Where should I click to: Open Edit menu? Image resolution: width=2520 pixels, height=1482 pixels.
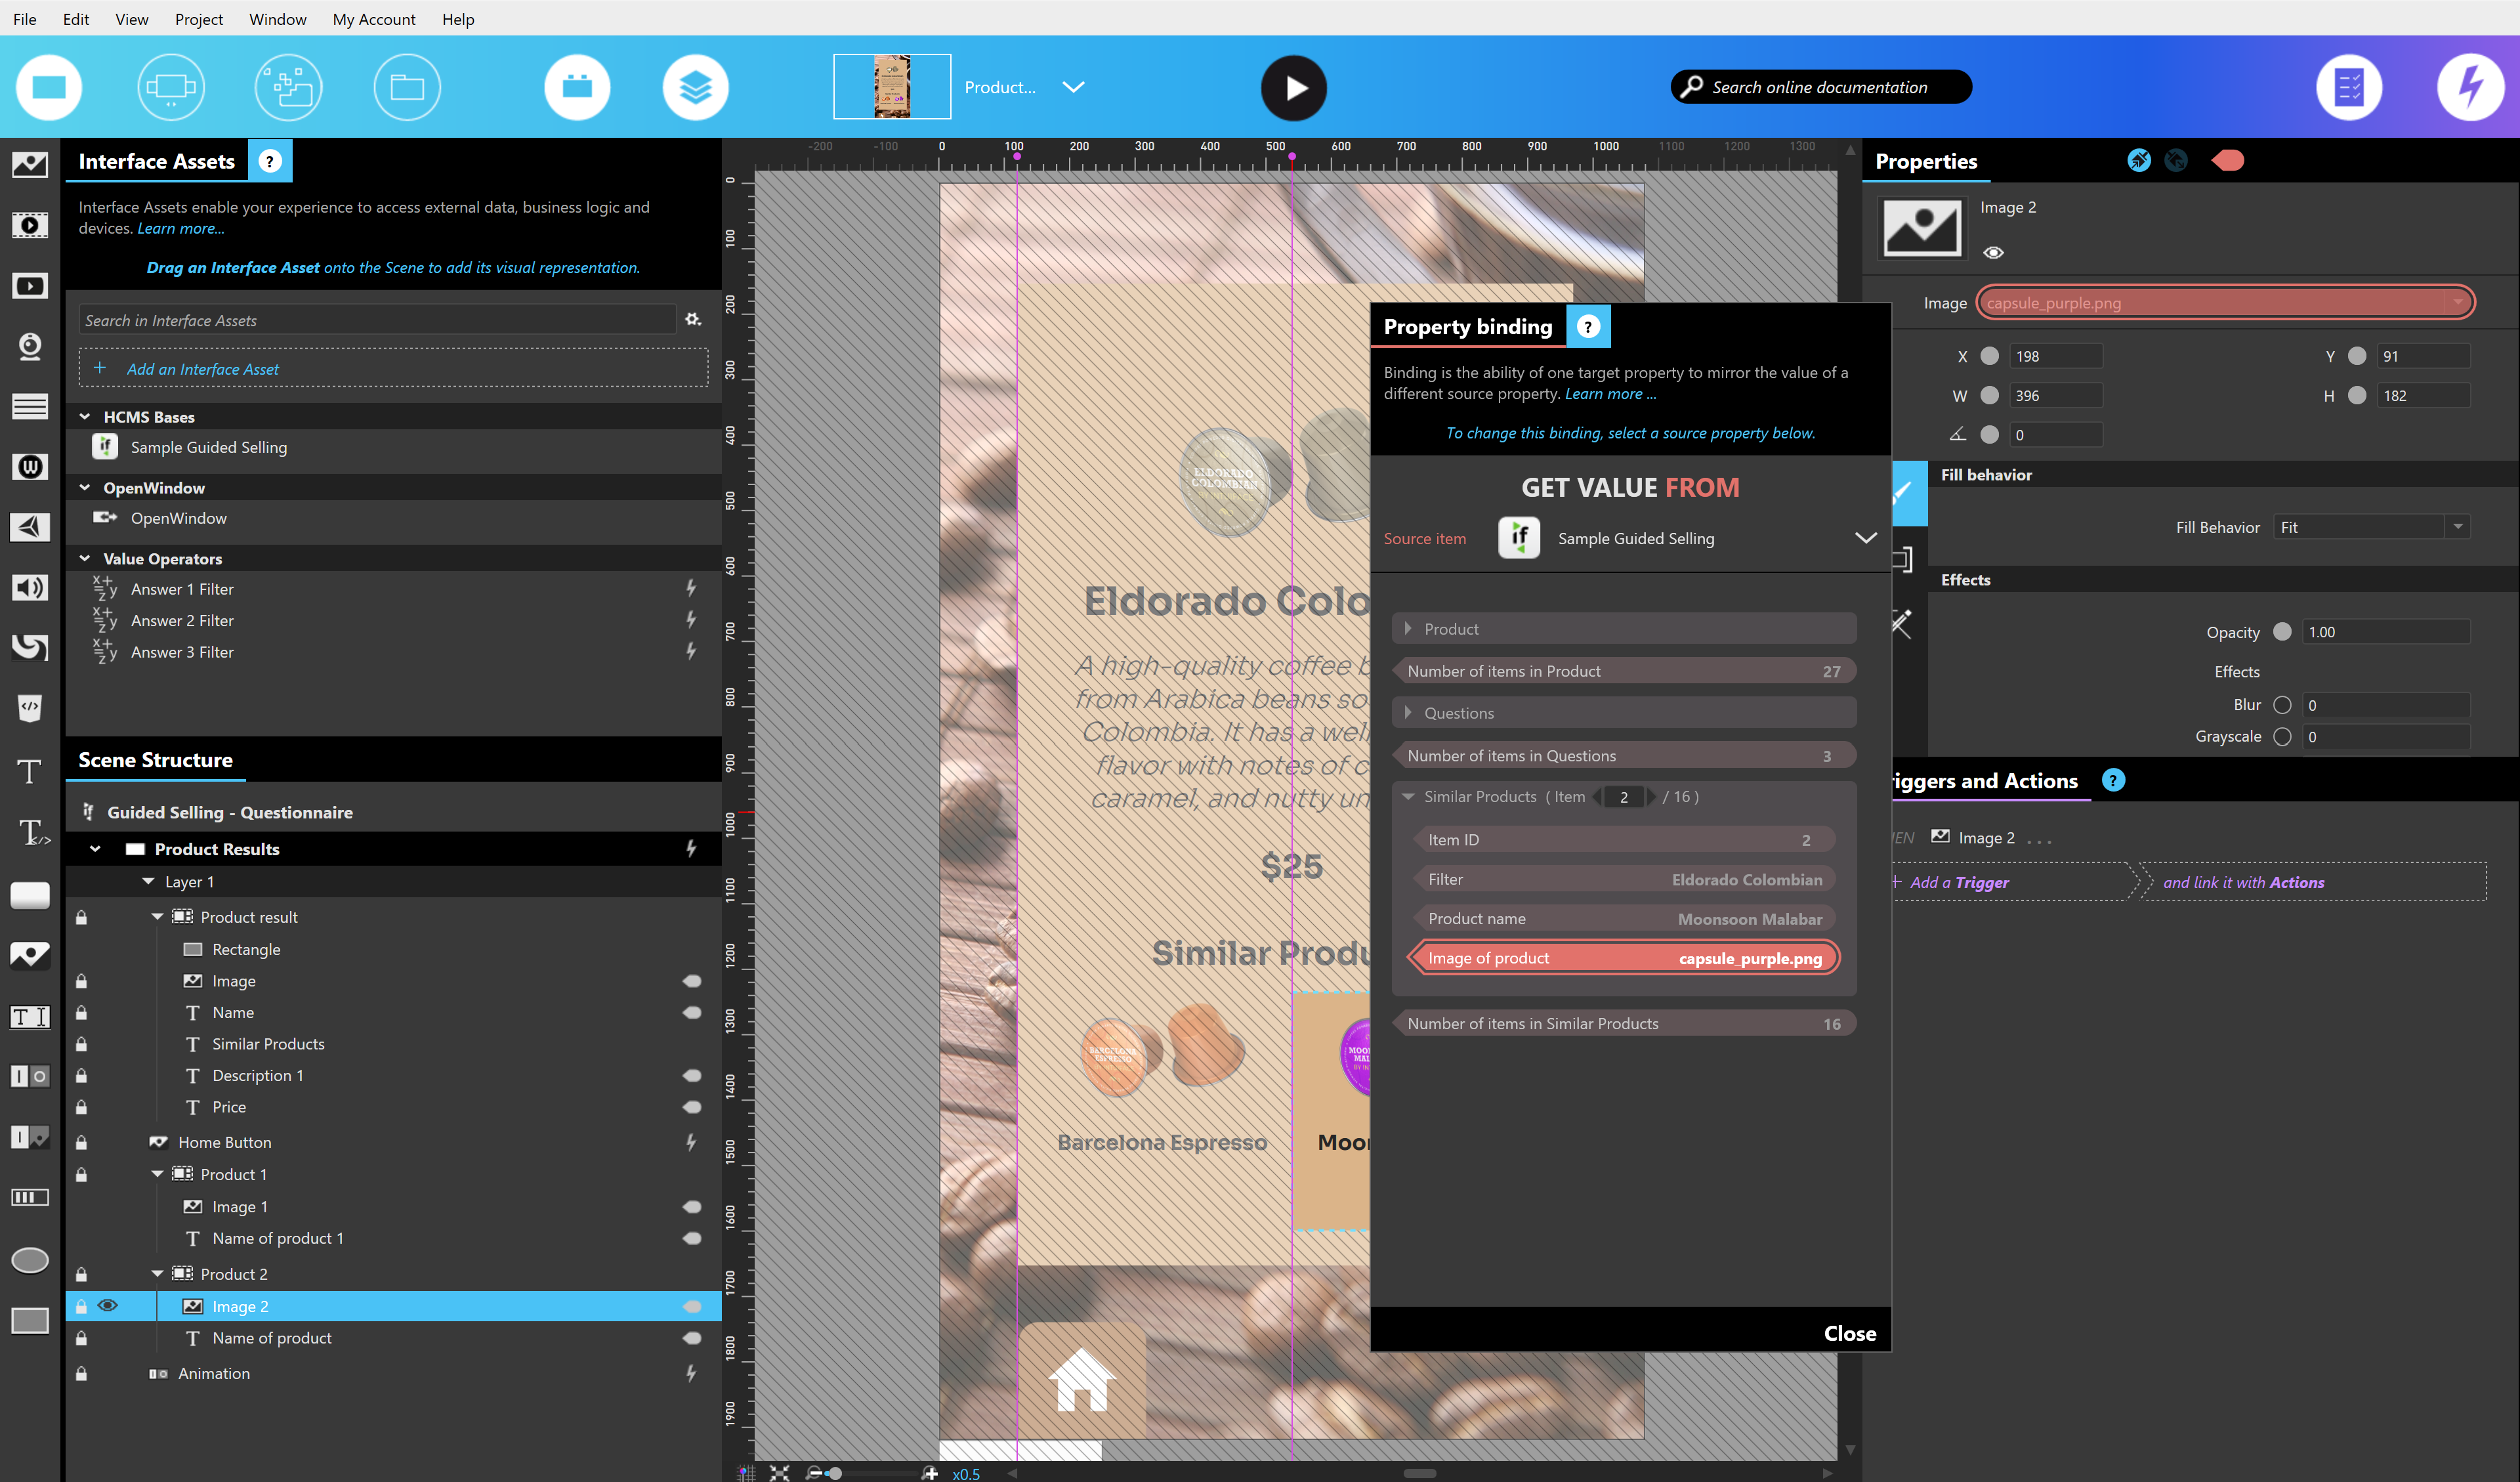(76, 19)
